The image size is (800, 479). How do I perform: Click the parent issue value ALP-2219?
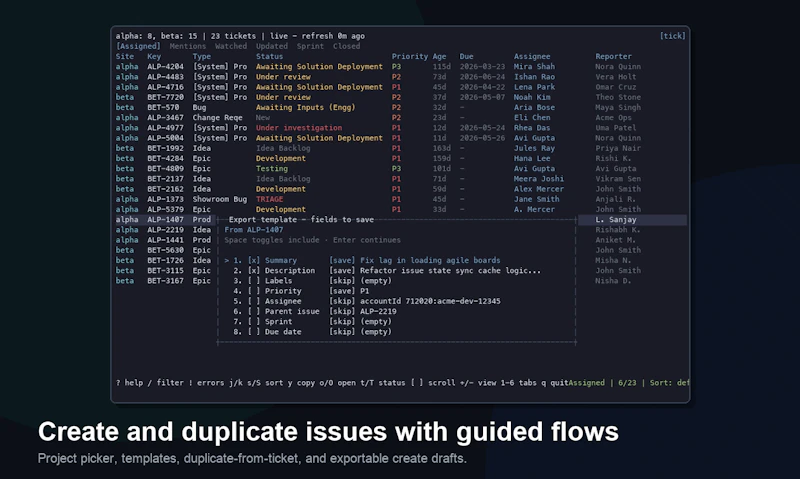(x=378, y=312)
